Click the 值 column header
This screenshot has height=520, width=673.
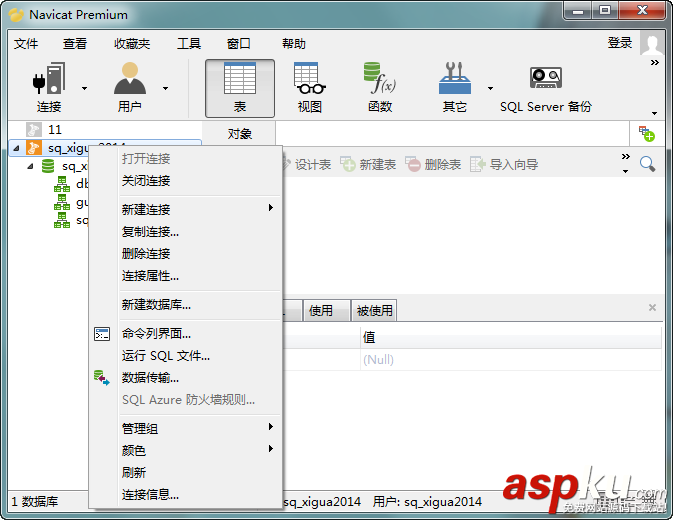point(511,337)
